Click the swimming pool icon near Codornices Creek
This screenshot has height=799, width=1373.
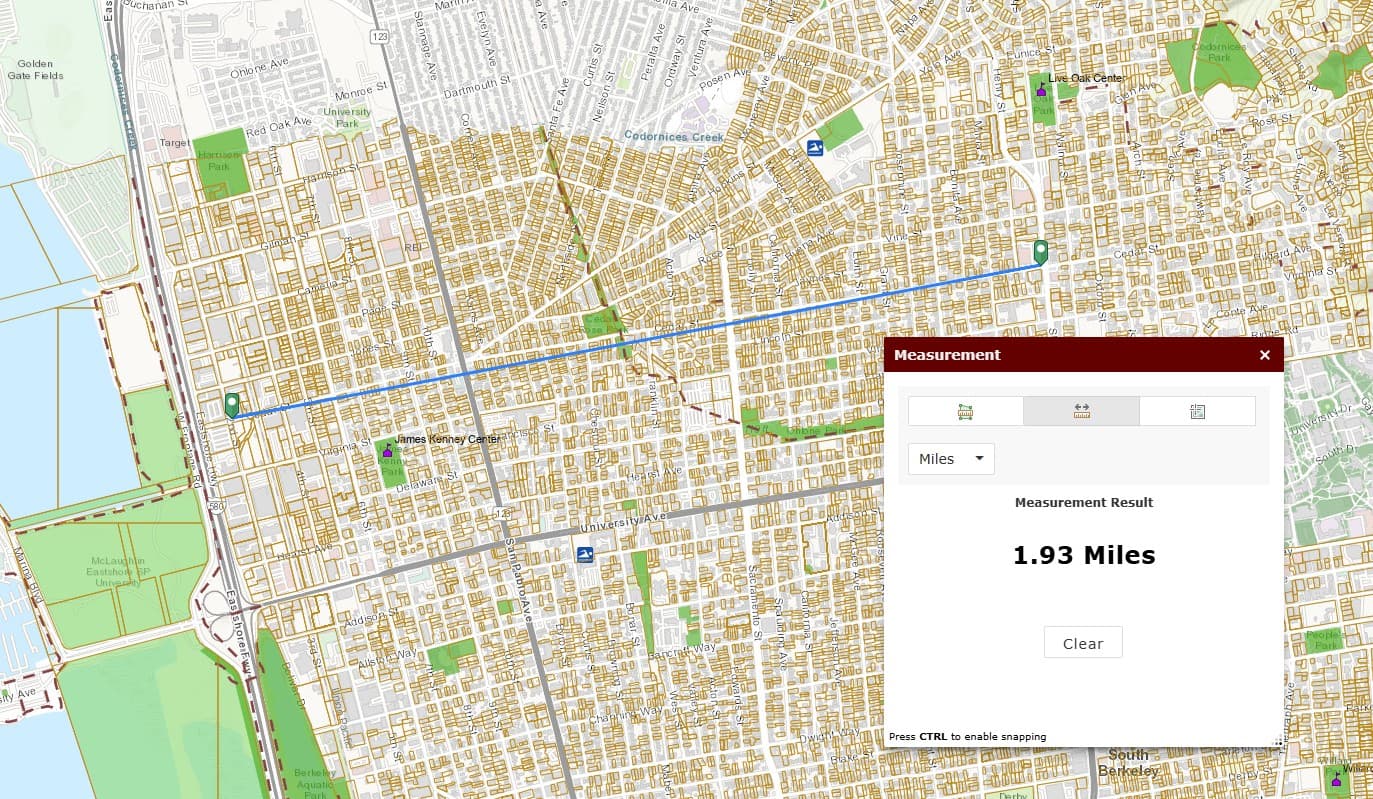(816, 149)
